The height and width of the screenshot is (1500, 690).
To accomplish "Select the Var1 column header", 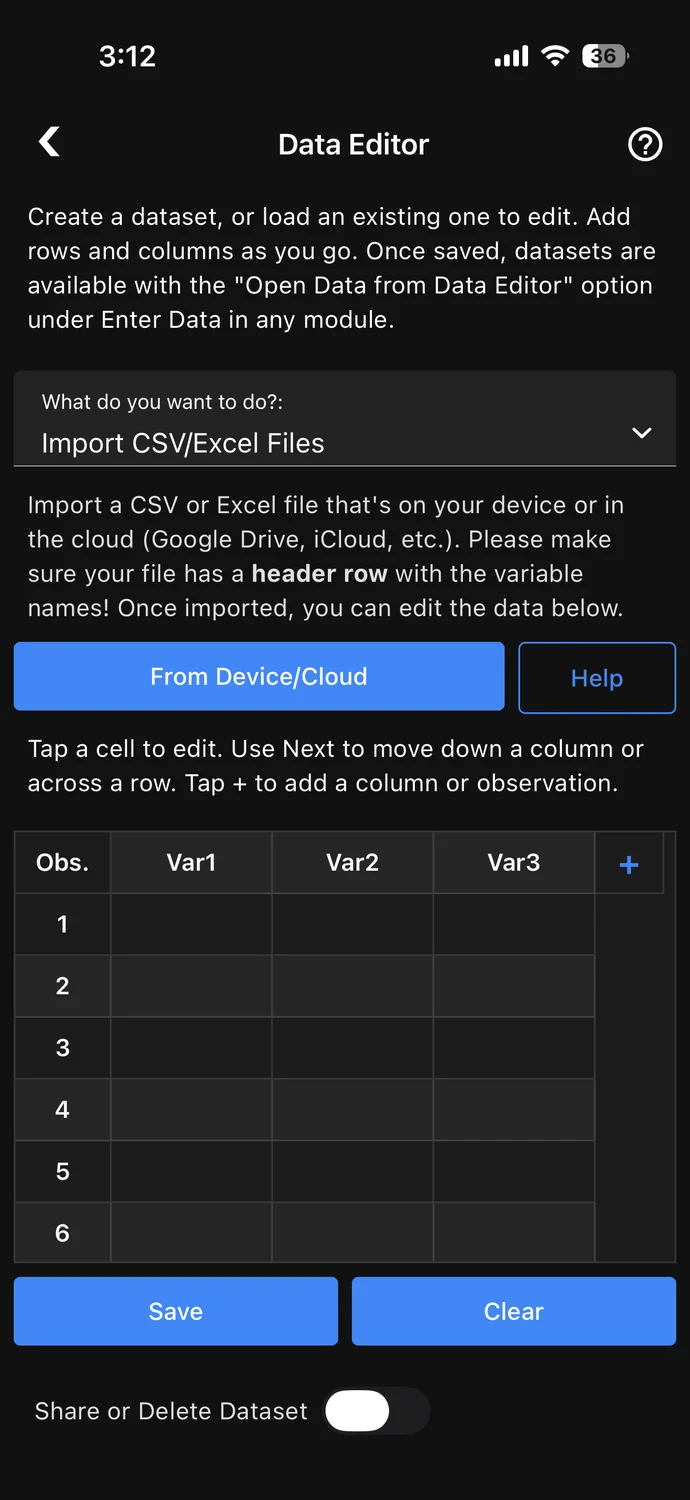I will 191,863.
